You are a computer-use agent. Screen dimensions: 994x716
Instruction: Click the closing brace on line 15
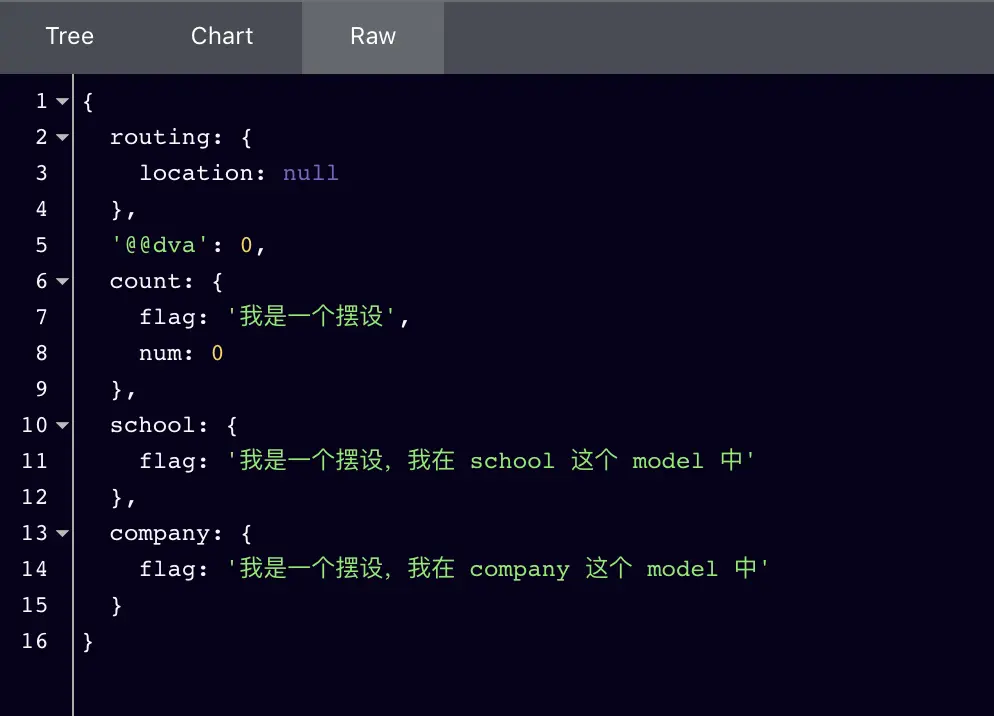(x=116, y=606)
